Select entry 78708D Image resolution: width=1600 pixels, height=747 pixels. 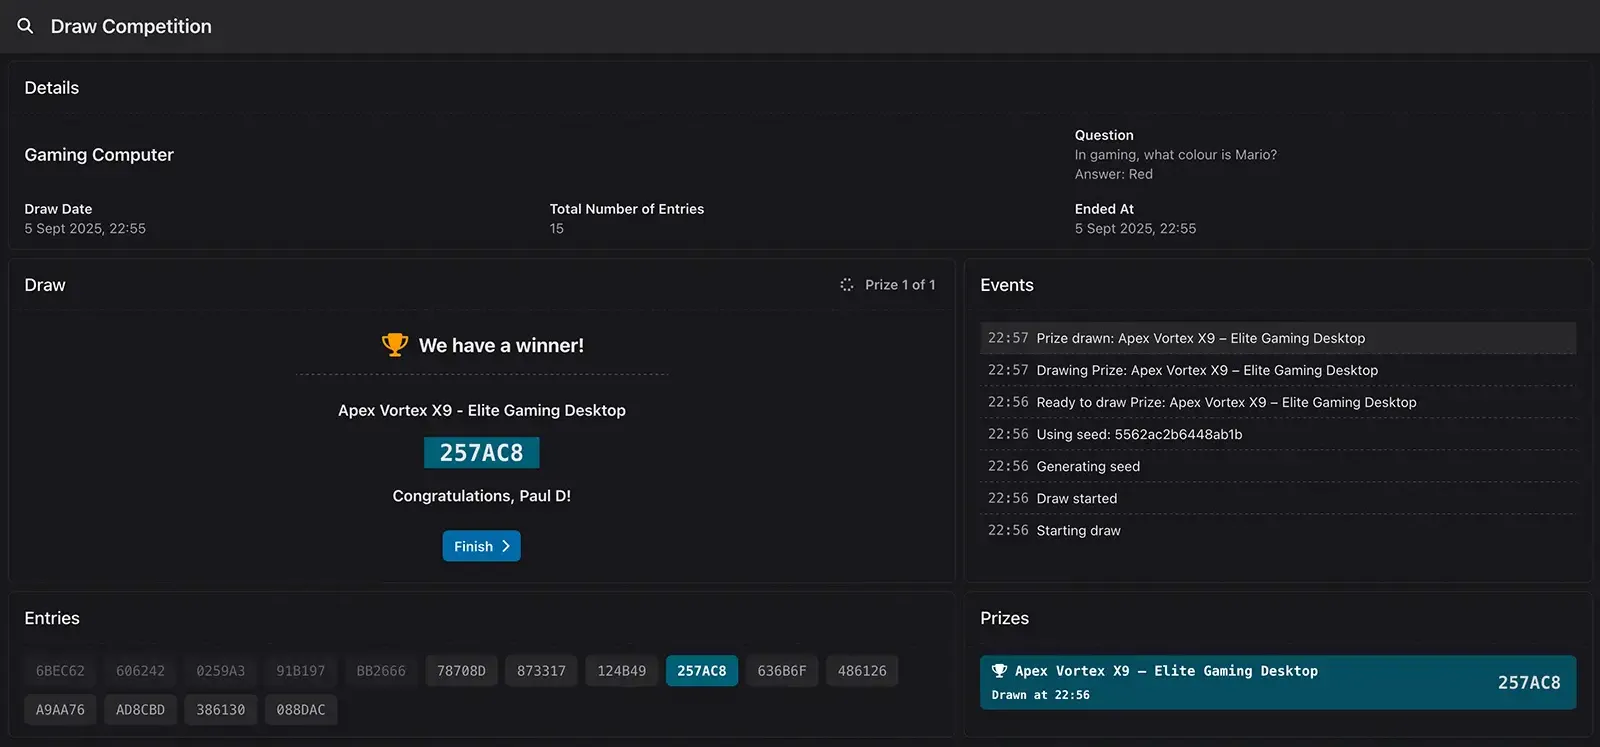point(461,671)
